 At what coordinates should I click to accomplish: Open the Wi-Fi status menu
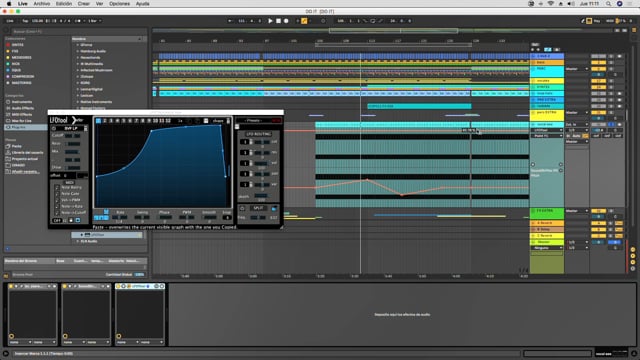click(550, 4)
